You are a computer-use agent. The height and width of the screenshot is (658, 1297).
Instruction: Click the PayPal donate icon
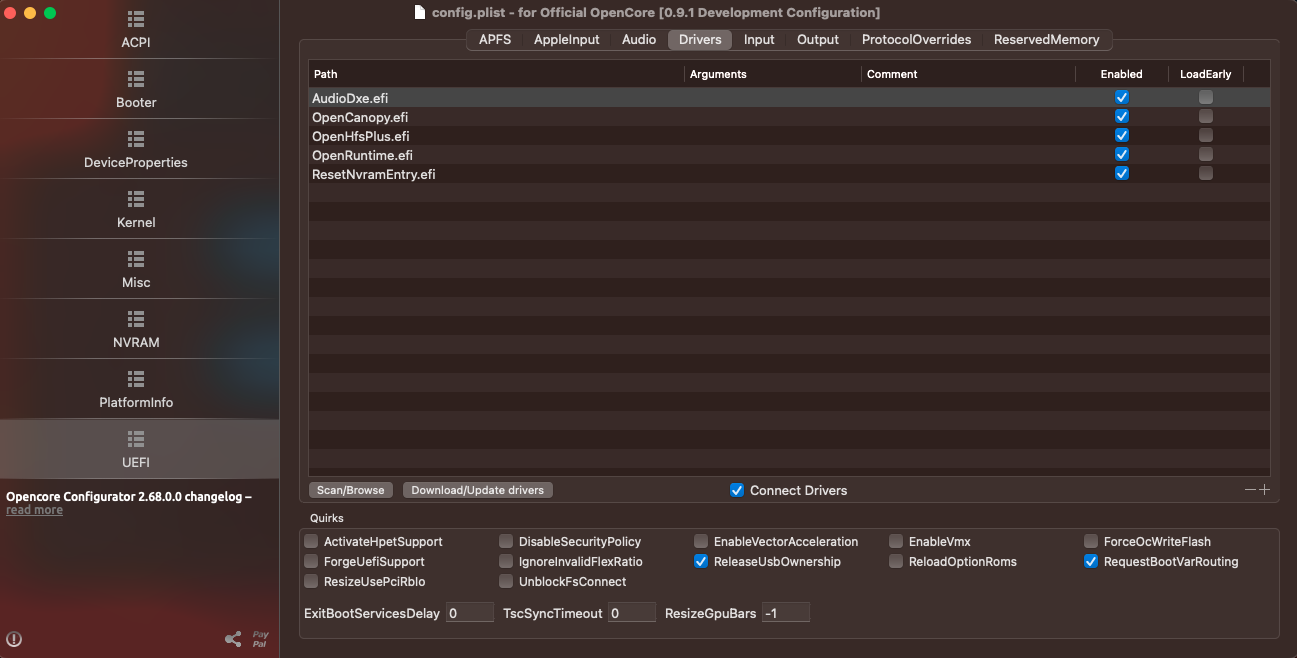pyautogui.click(x=260, y=639)
